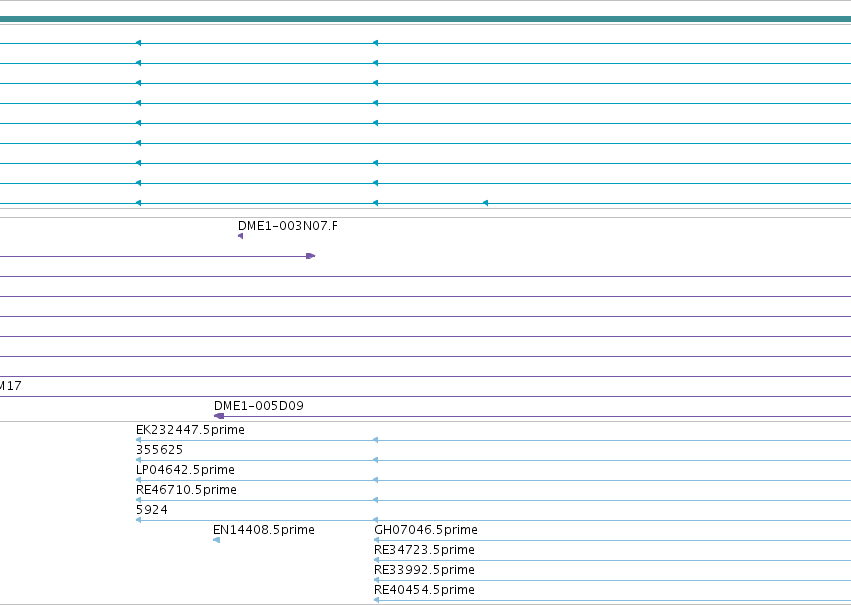The height and width of the screenshot is (605, 851).
Task: Click the GH07046.5prime label
Action: 426,530
